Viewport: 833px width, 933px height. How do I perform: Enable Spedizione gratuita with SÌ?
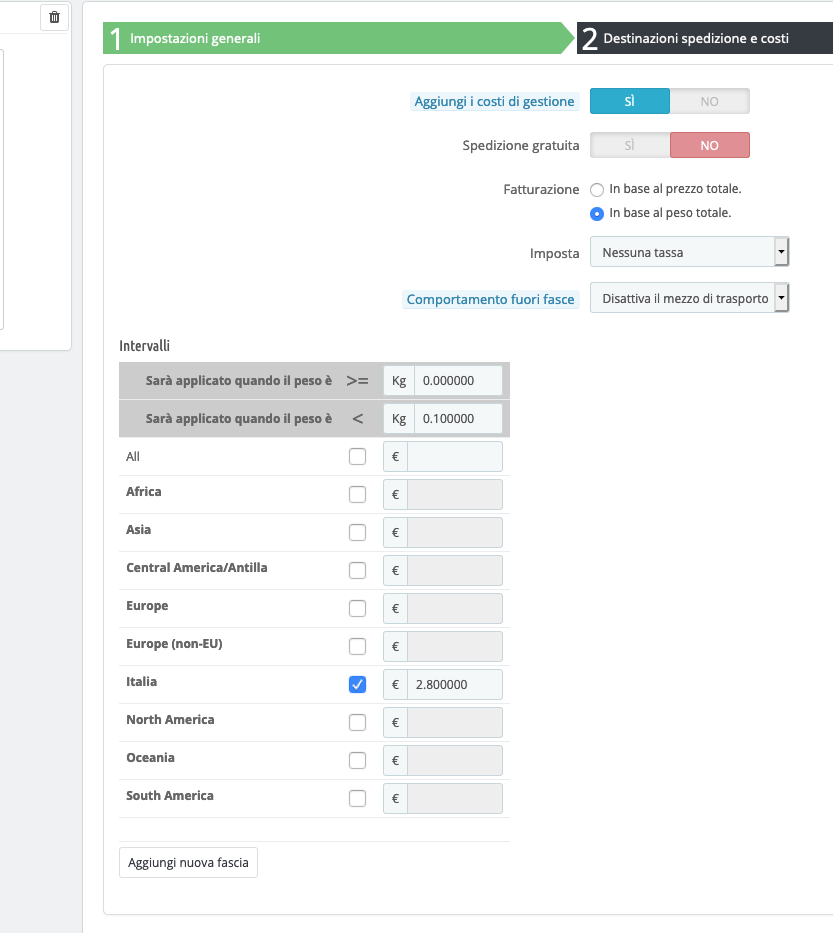(x=630, y=145)
